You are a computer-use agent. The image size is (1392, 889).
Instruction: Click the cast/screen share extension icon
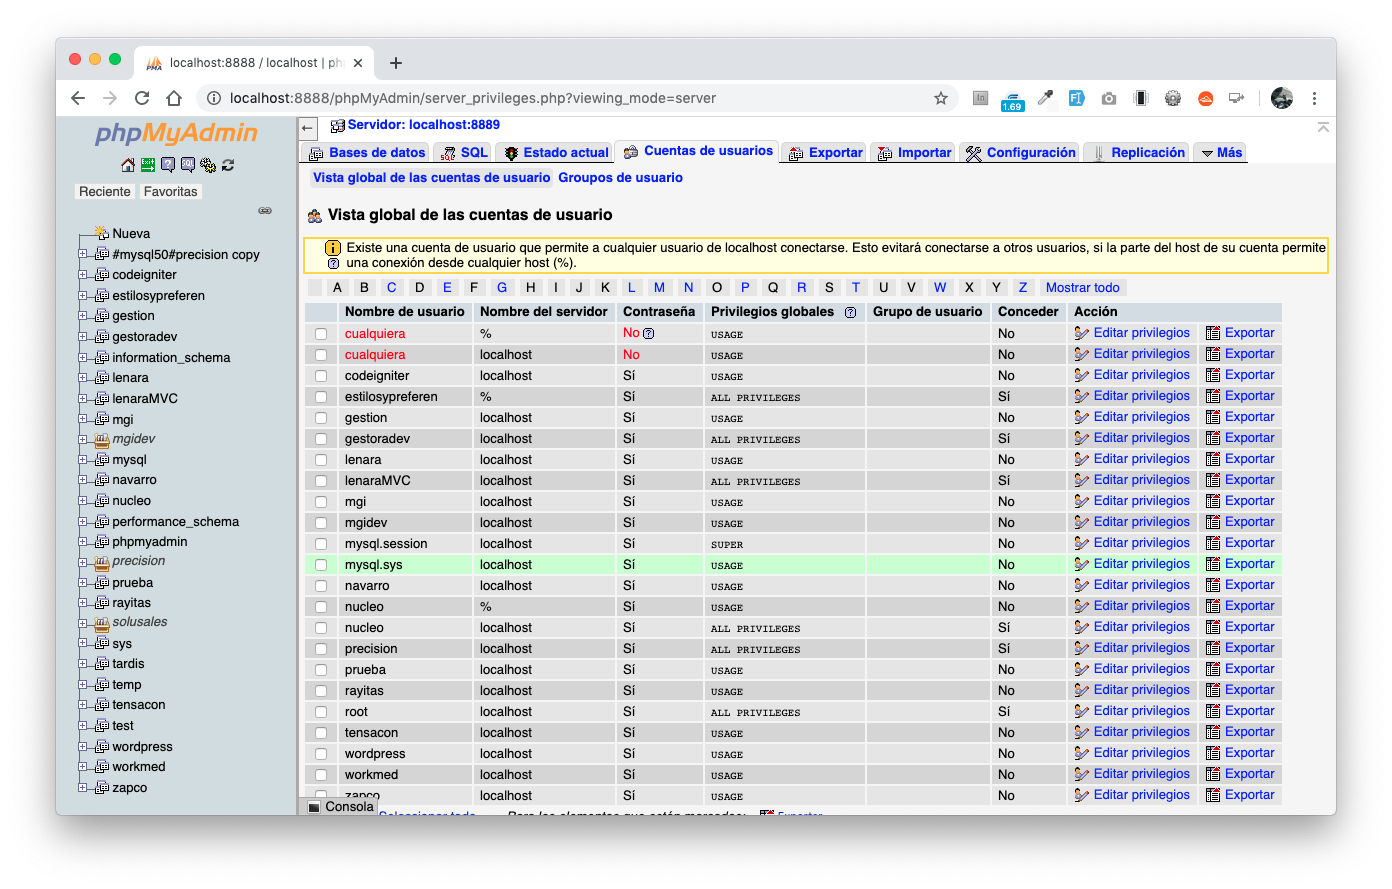coord(1237,98)
